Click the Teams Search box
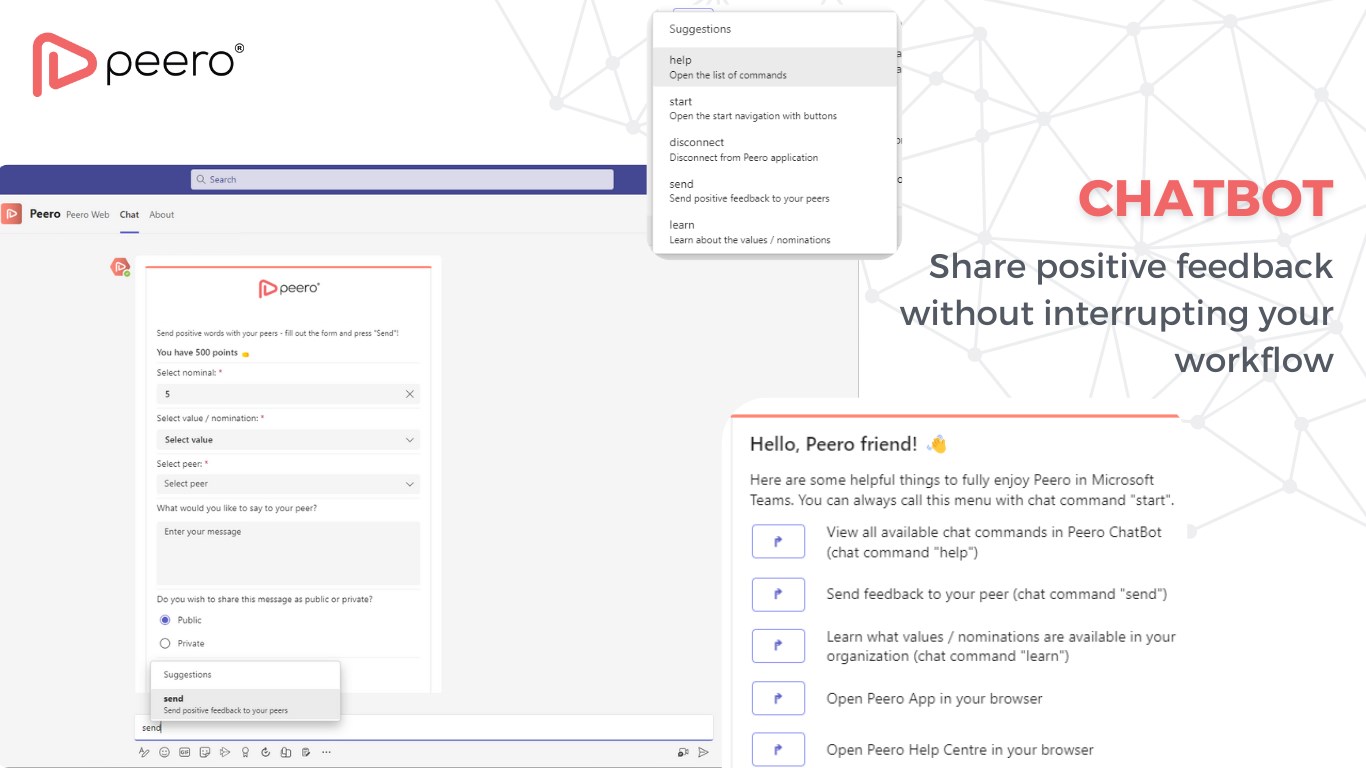Screen dimensions: 1366x768 [402, 179]
